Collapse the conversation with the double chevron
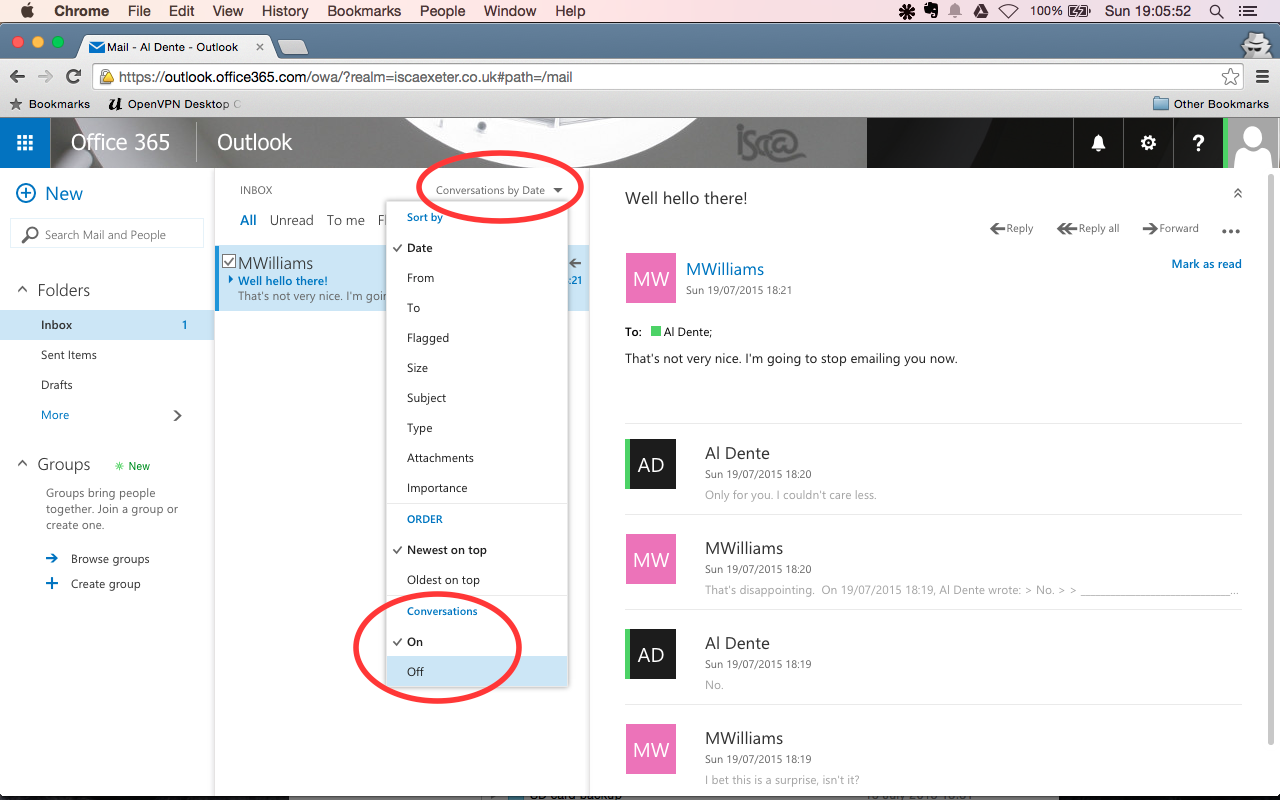 point(1237,193)
